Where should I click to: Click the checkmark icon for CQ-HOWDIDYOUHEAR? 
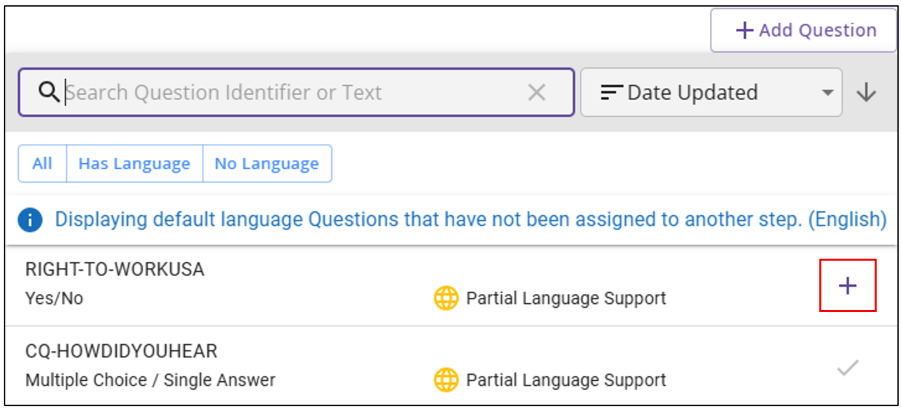(x=848, y=368)
